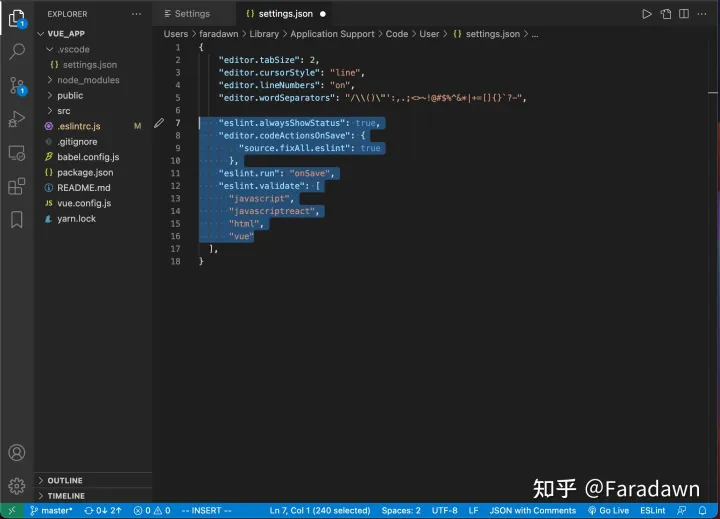This screenshot has height=519, width=720.
Task: Click line number 18 in gutter
Action: point(175,261)
